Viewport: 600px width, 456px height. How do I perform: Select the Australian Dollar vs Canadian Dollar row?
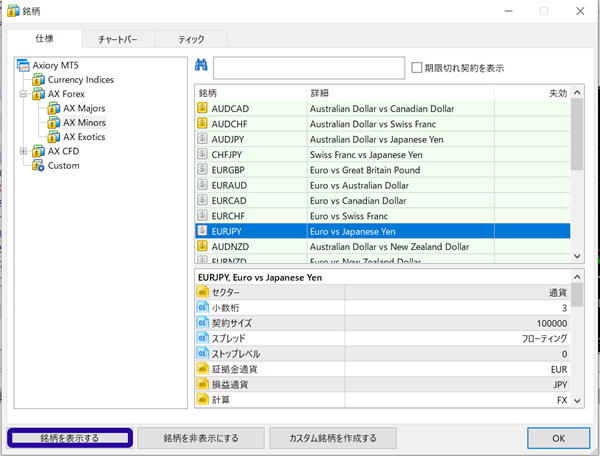tap(383, 108)
